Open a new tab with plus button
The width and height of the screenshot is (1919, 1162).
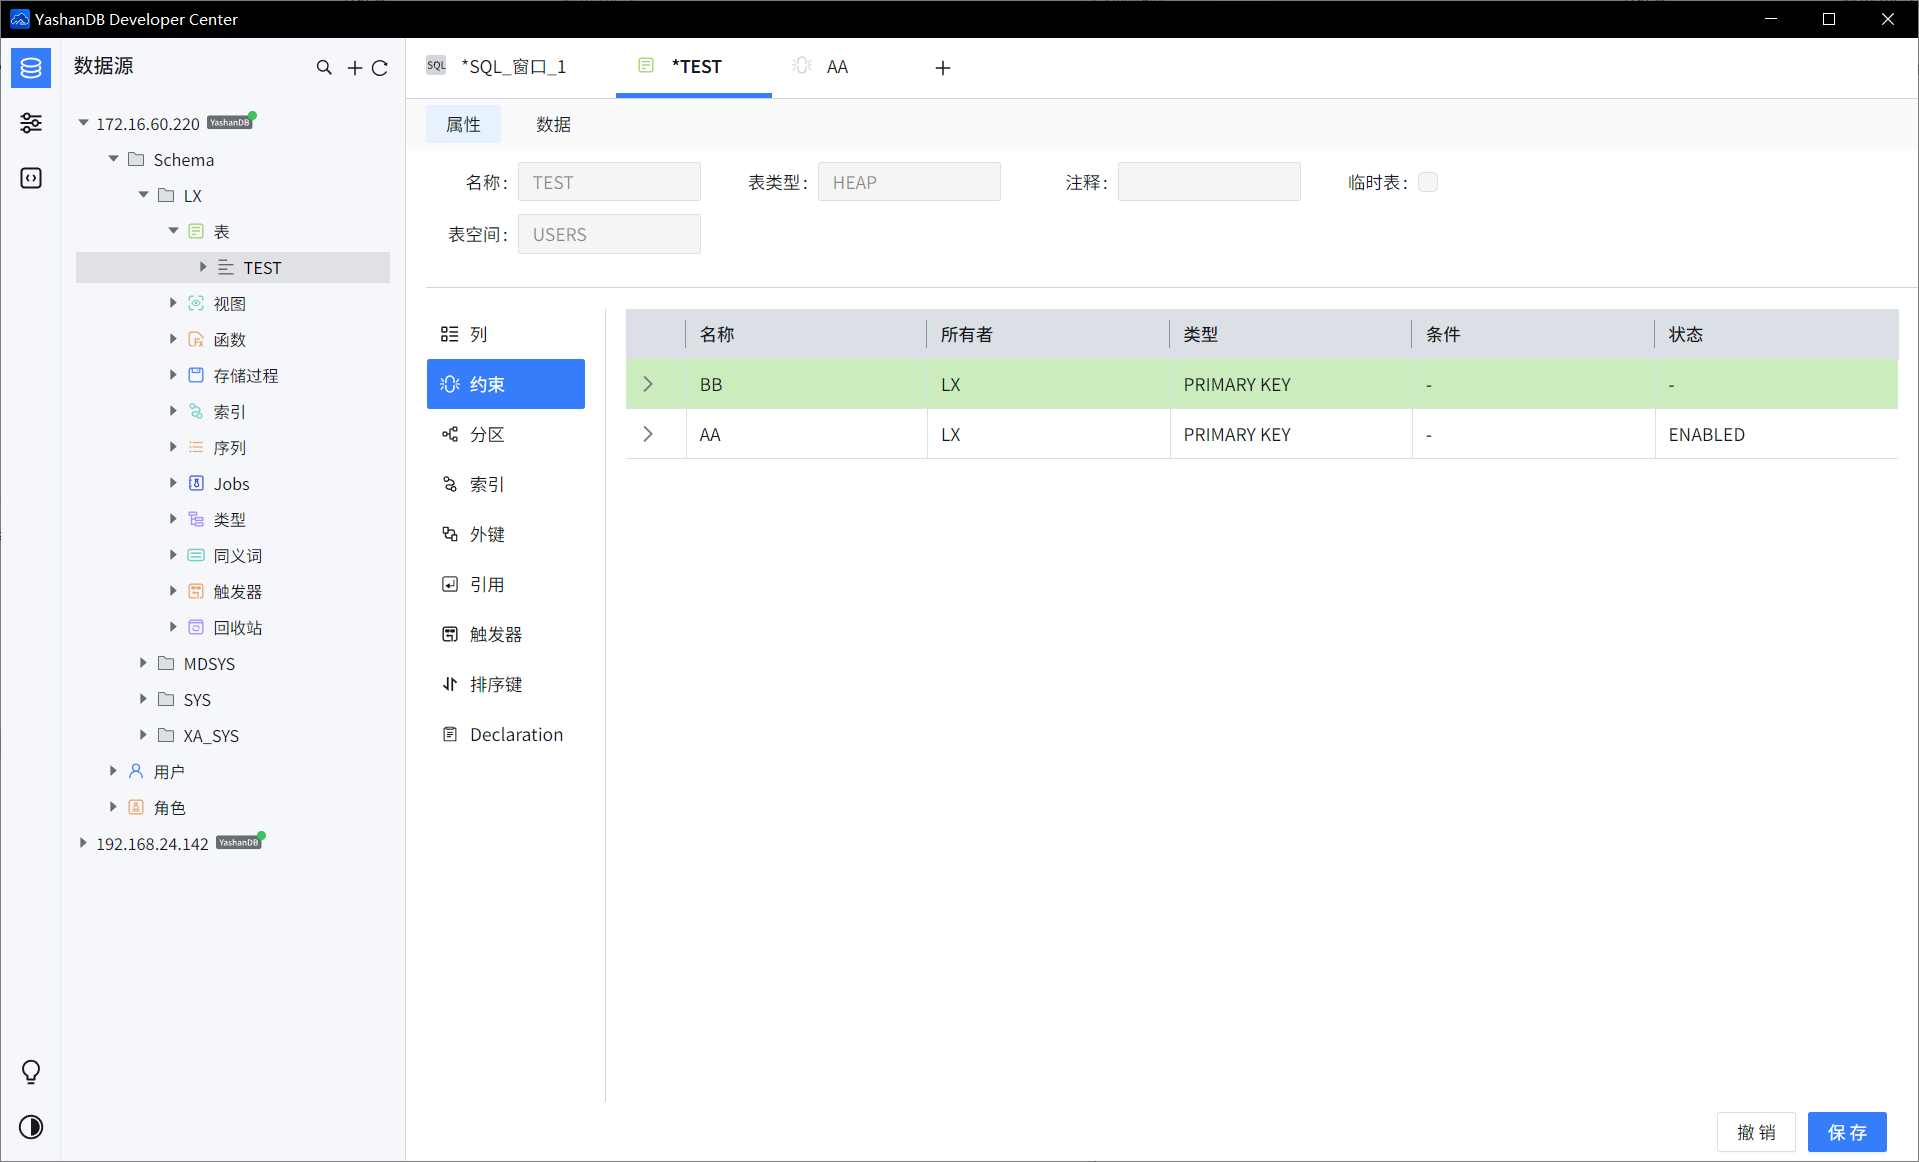coord(942,68)
